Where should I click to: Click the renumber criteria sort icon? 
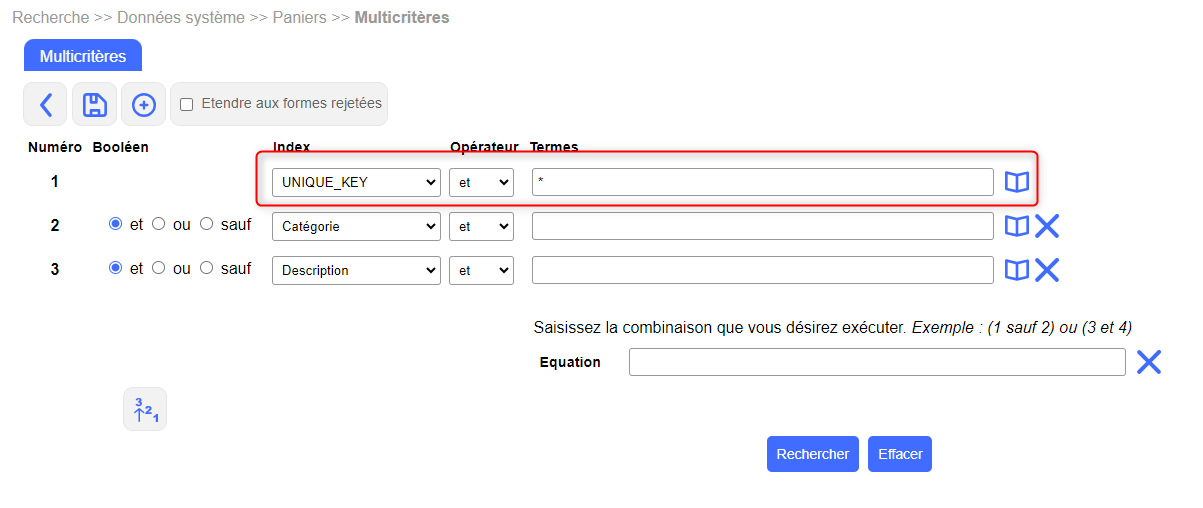point(145,409)
